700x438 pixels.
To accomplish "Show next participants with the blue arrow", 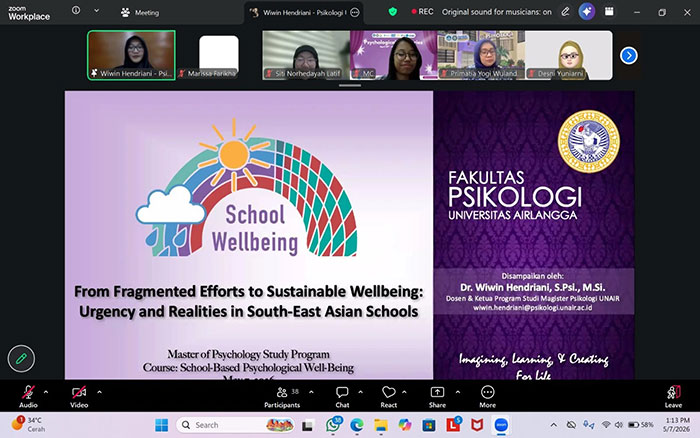I will coord(629,55).
